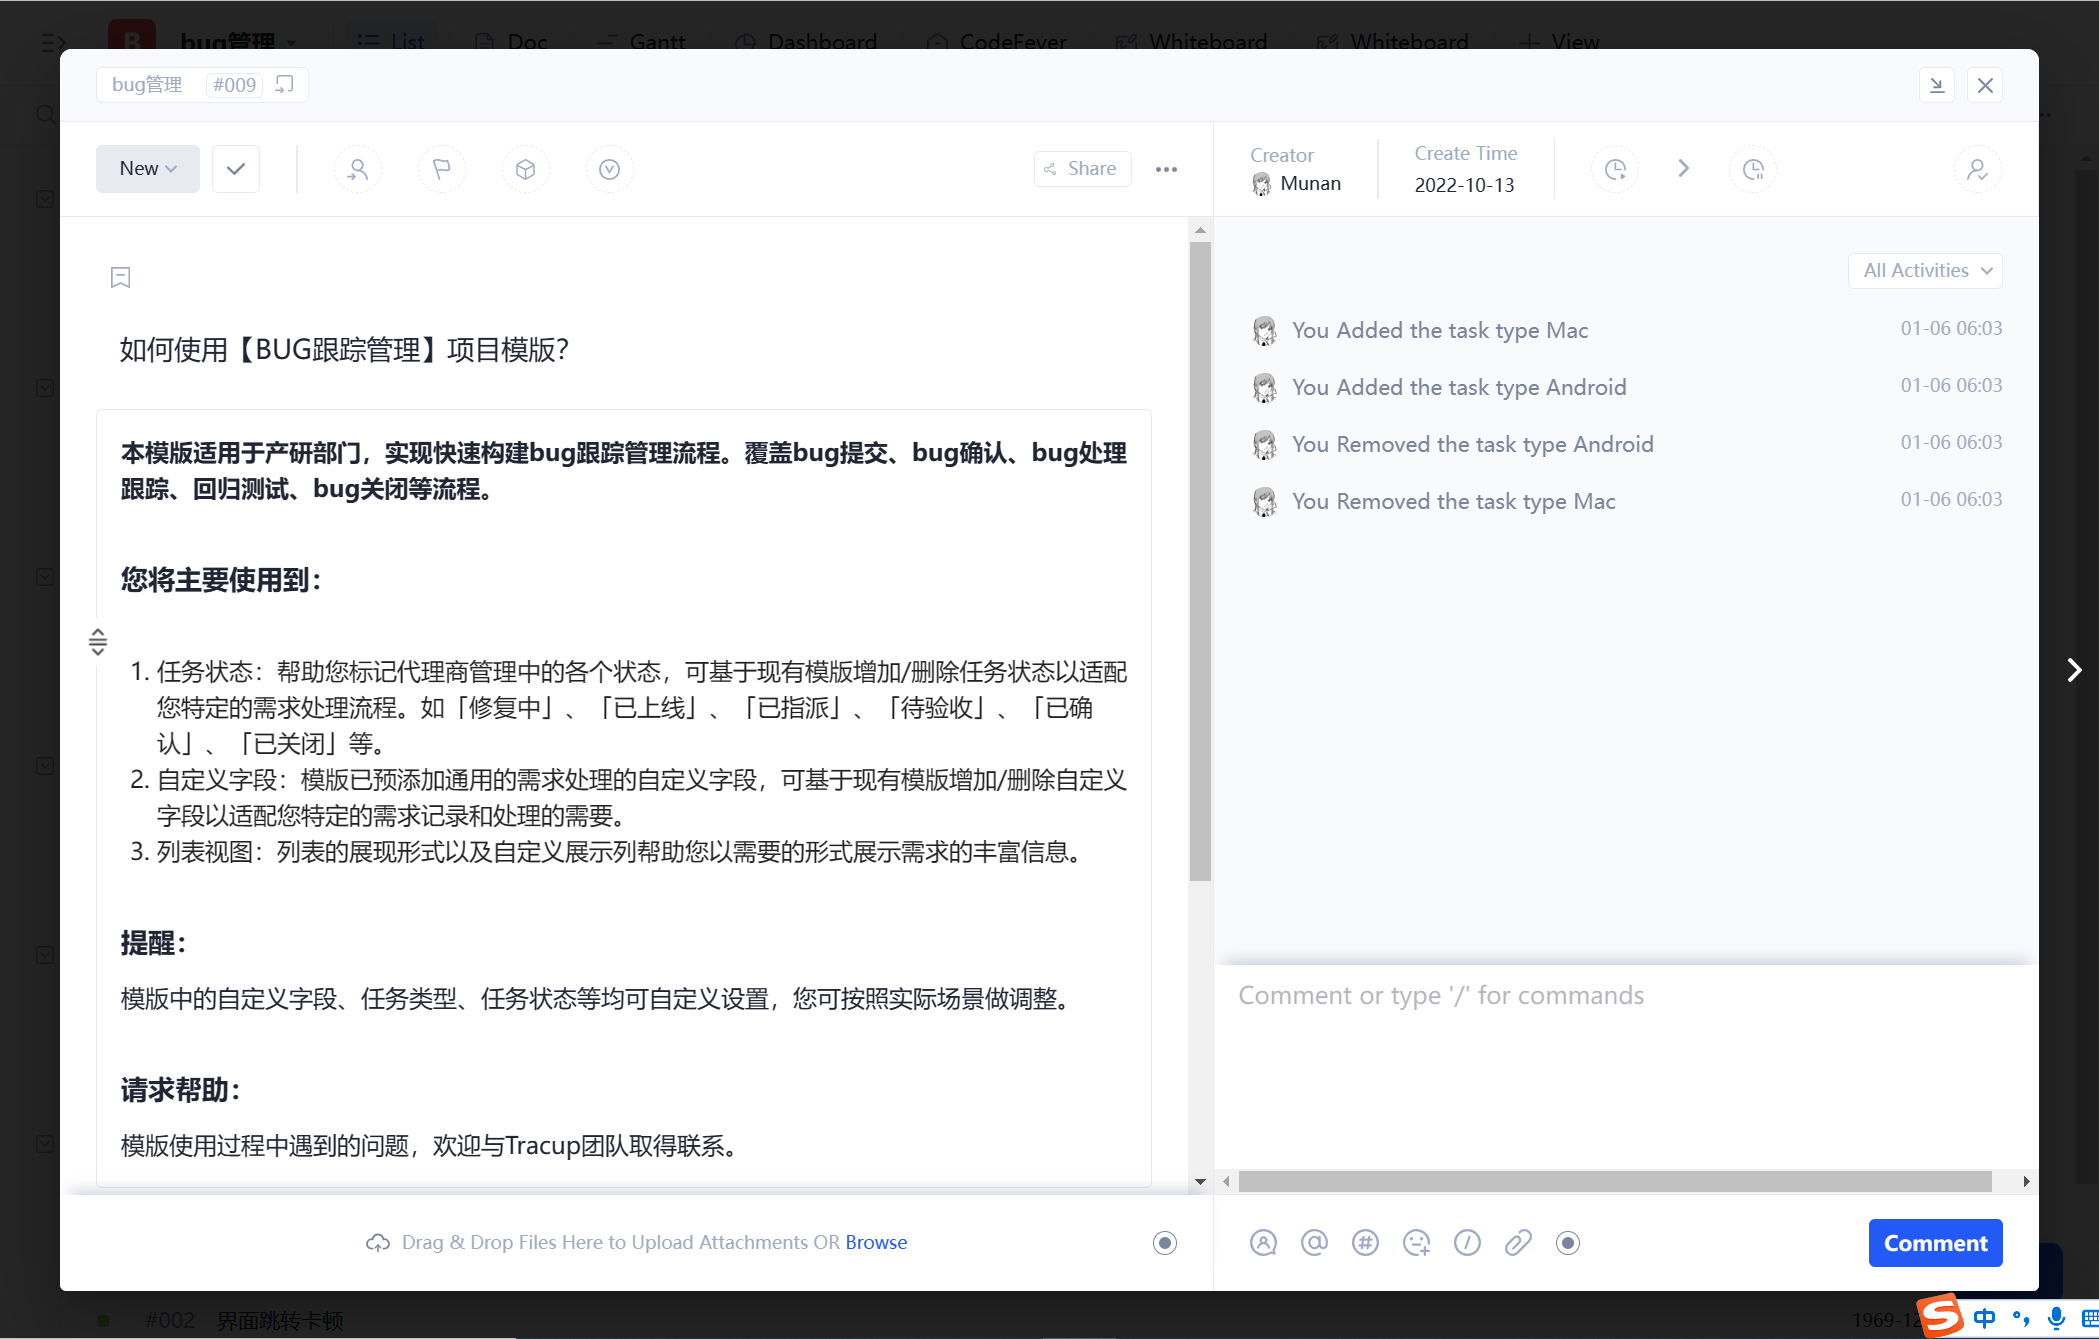
Task: Click the comment input field
Action: pos(1620,1060)
